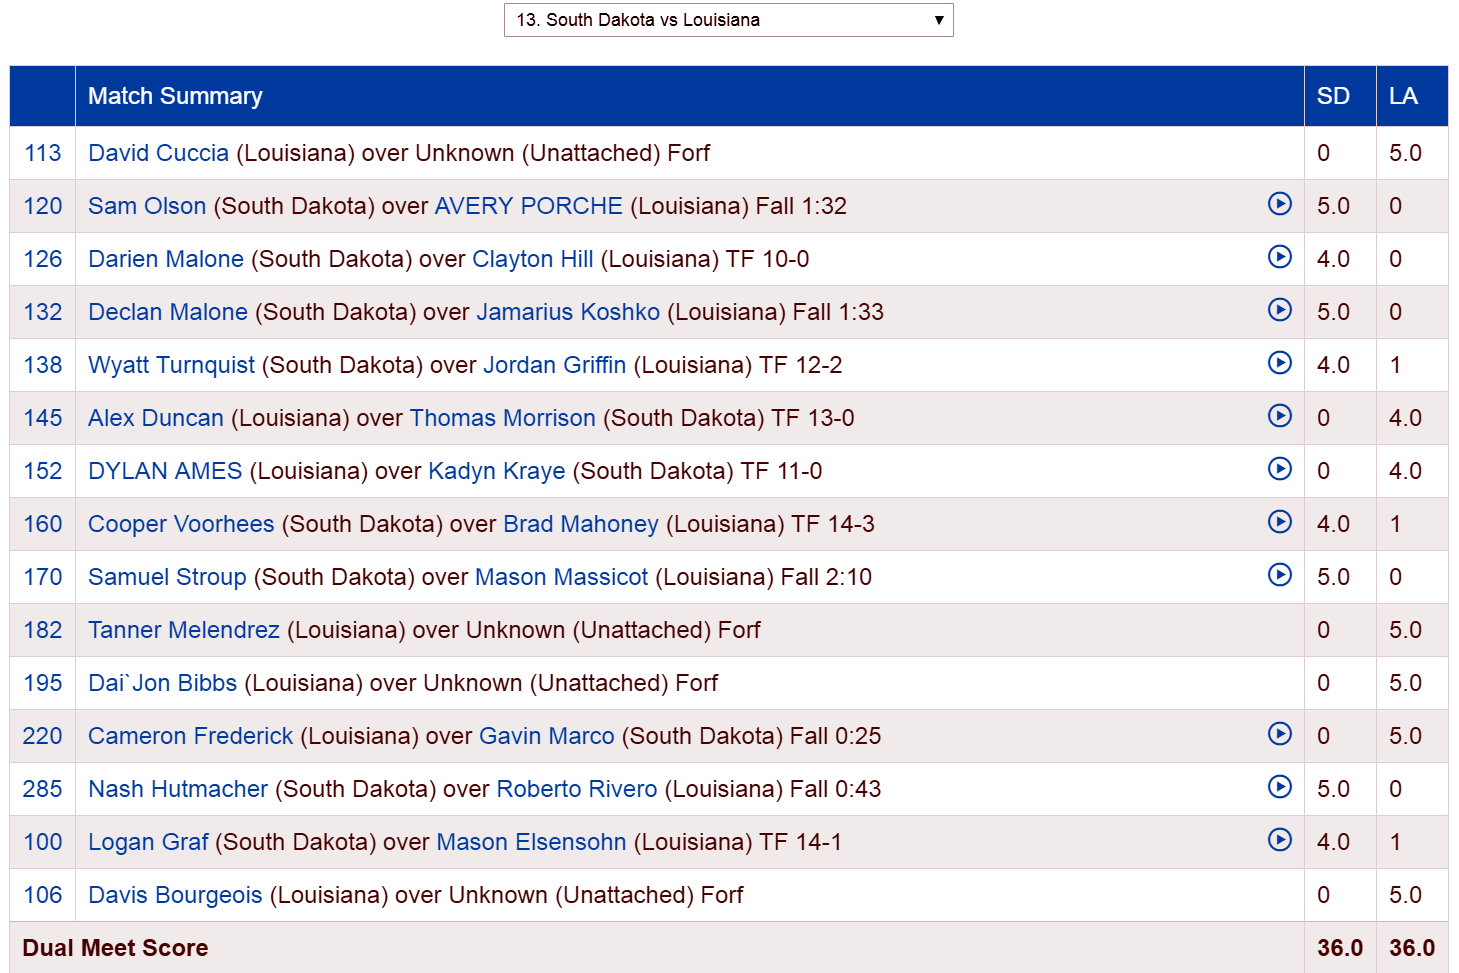Image resolution: width=1459 pixels, height=973 pixels.
Task: Open Clayton Hill wrestler link
Action: coord(533,259)
